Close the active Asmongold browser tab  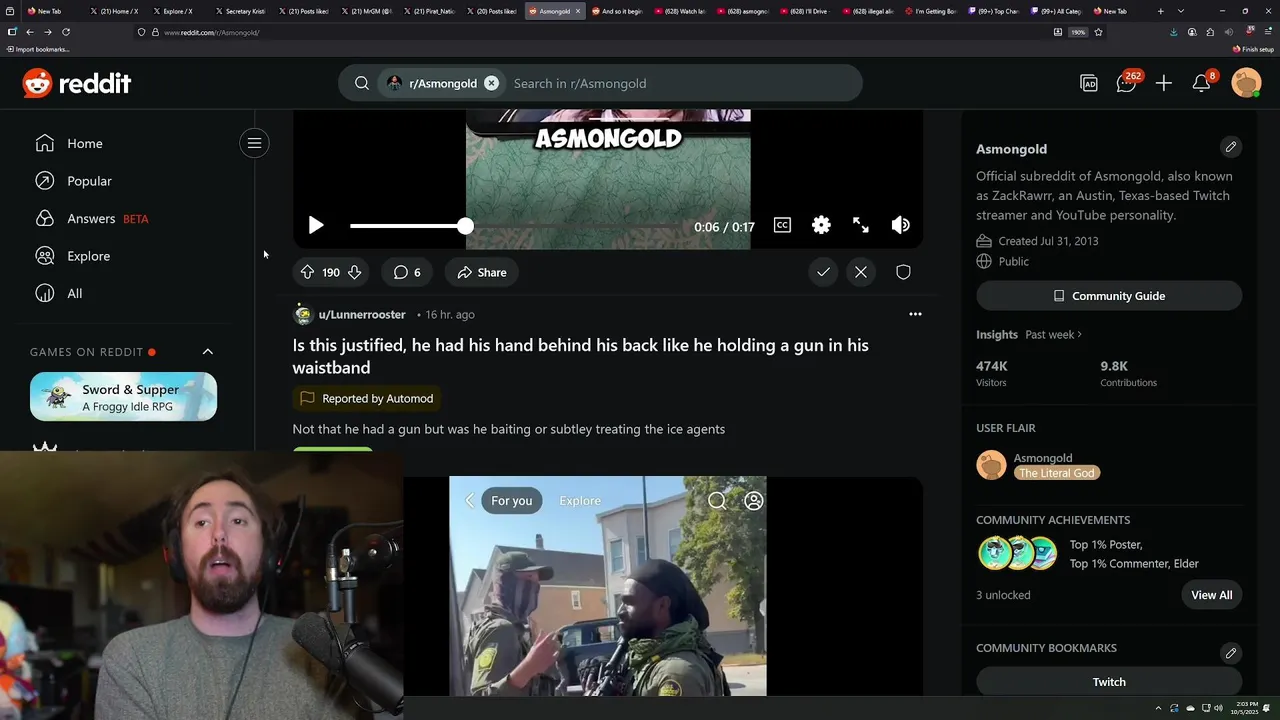[577, 11]
